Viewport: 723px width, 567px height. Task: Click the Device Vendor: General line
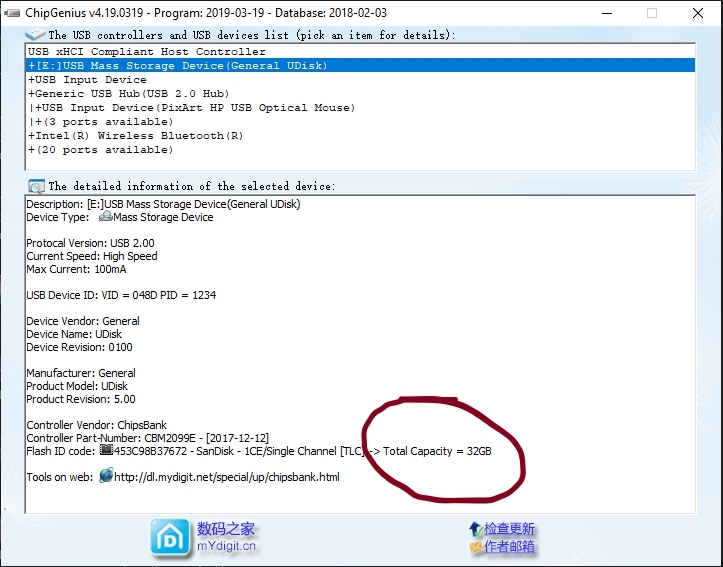[83, 321]
